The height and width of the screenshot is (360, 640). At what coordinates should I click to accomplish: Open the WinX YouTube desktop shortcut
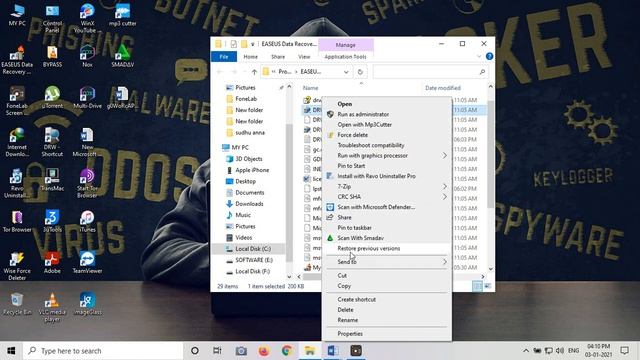point(87,18)
